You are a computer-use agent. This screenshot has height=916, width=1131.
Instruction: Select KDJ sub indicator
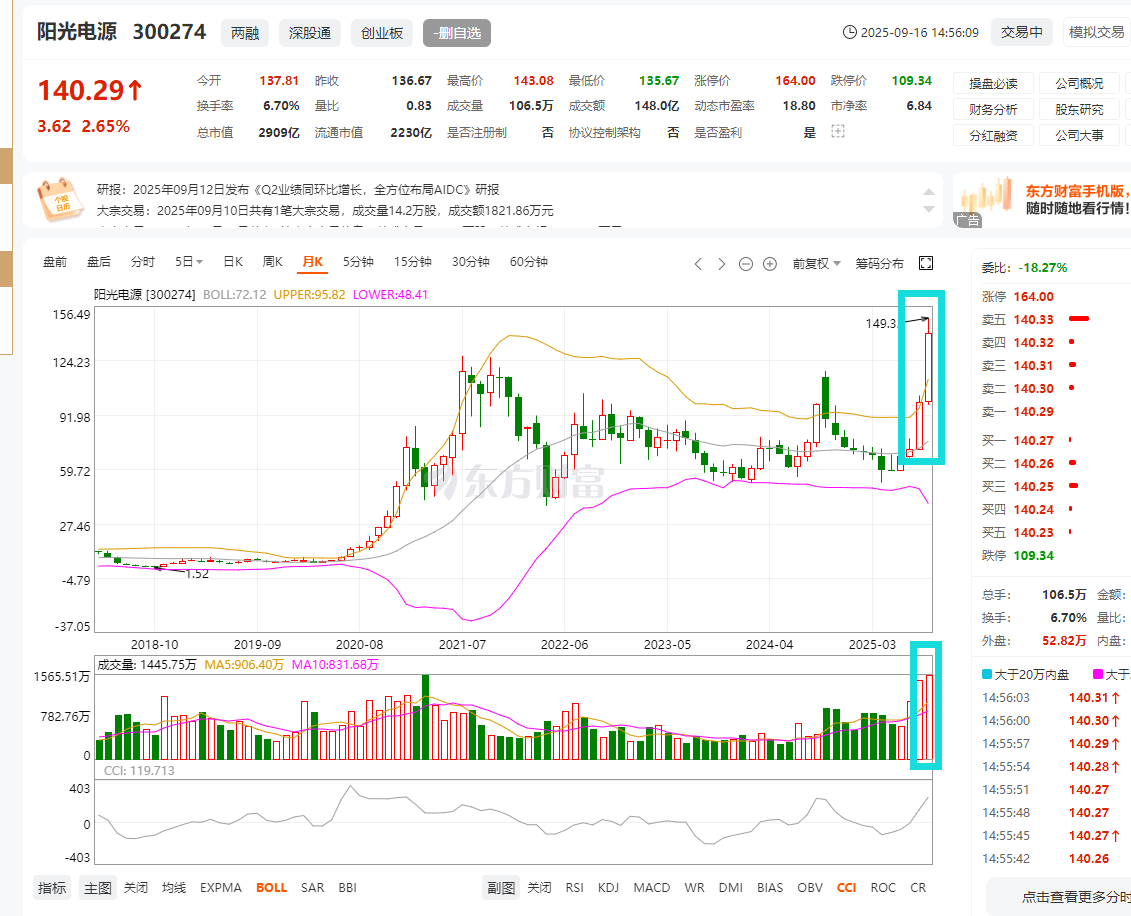[x=608, y=888]
